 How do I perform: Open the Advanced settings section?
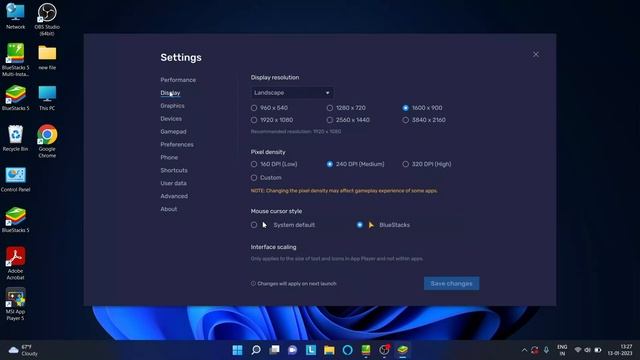[174, 196]
